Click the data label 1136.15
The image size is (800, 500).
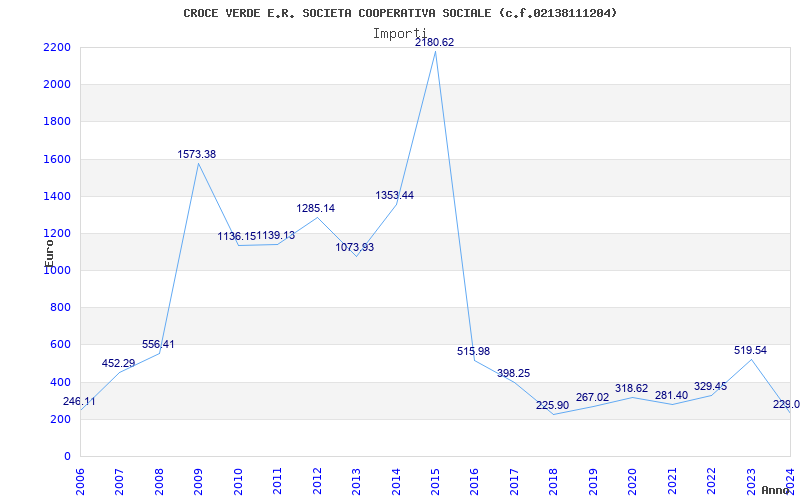pos(237,236)
